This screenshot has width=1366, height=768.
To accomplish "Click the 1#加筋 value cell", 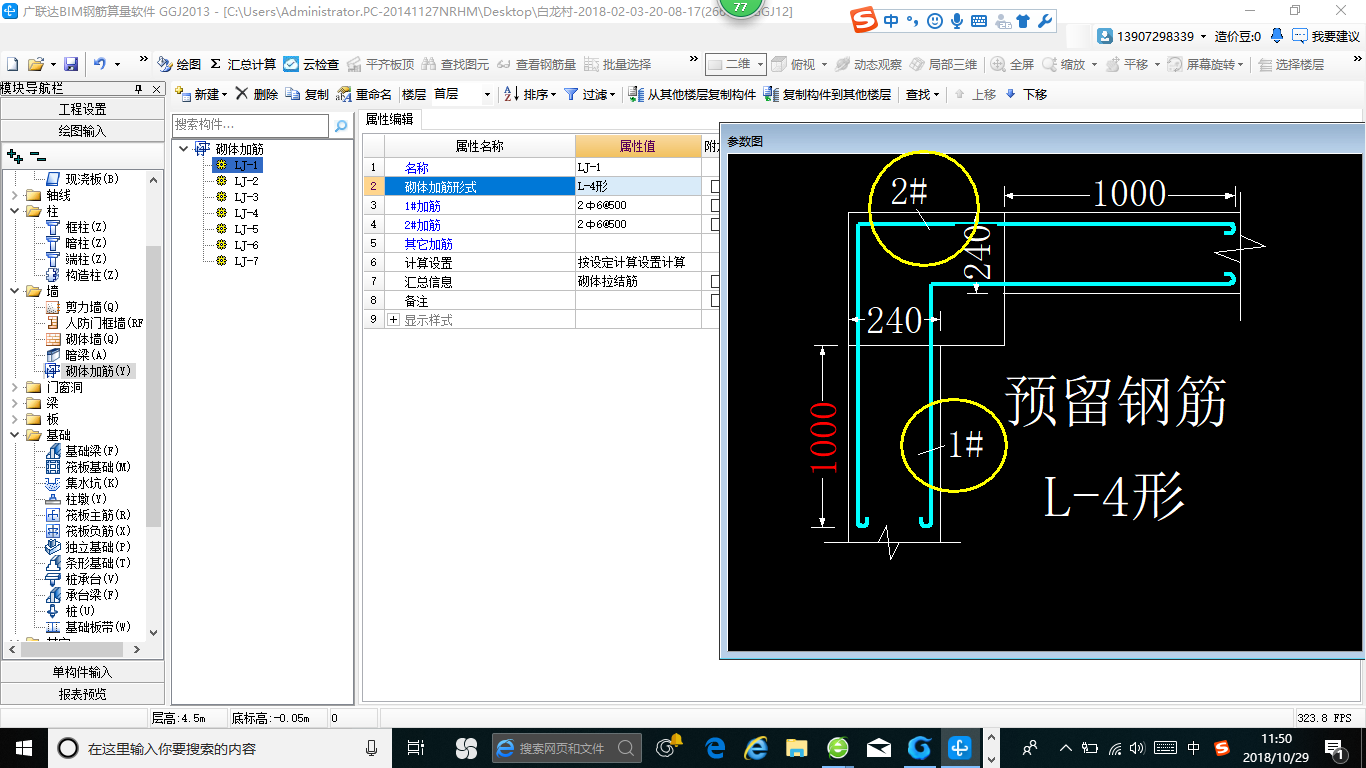I will pyautogui.click(x=638, y=205).
